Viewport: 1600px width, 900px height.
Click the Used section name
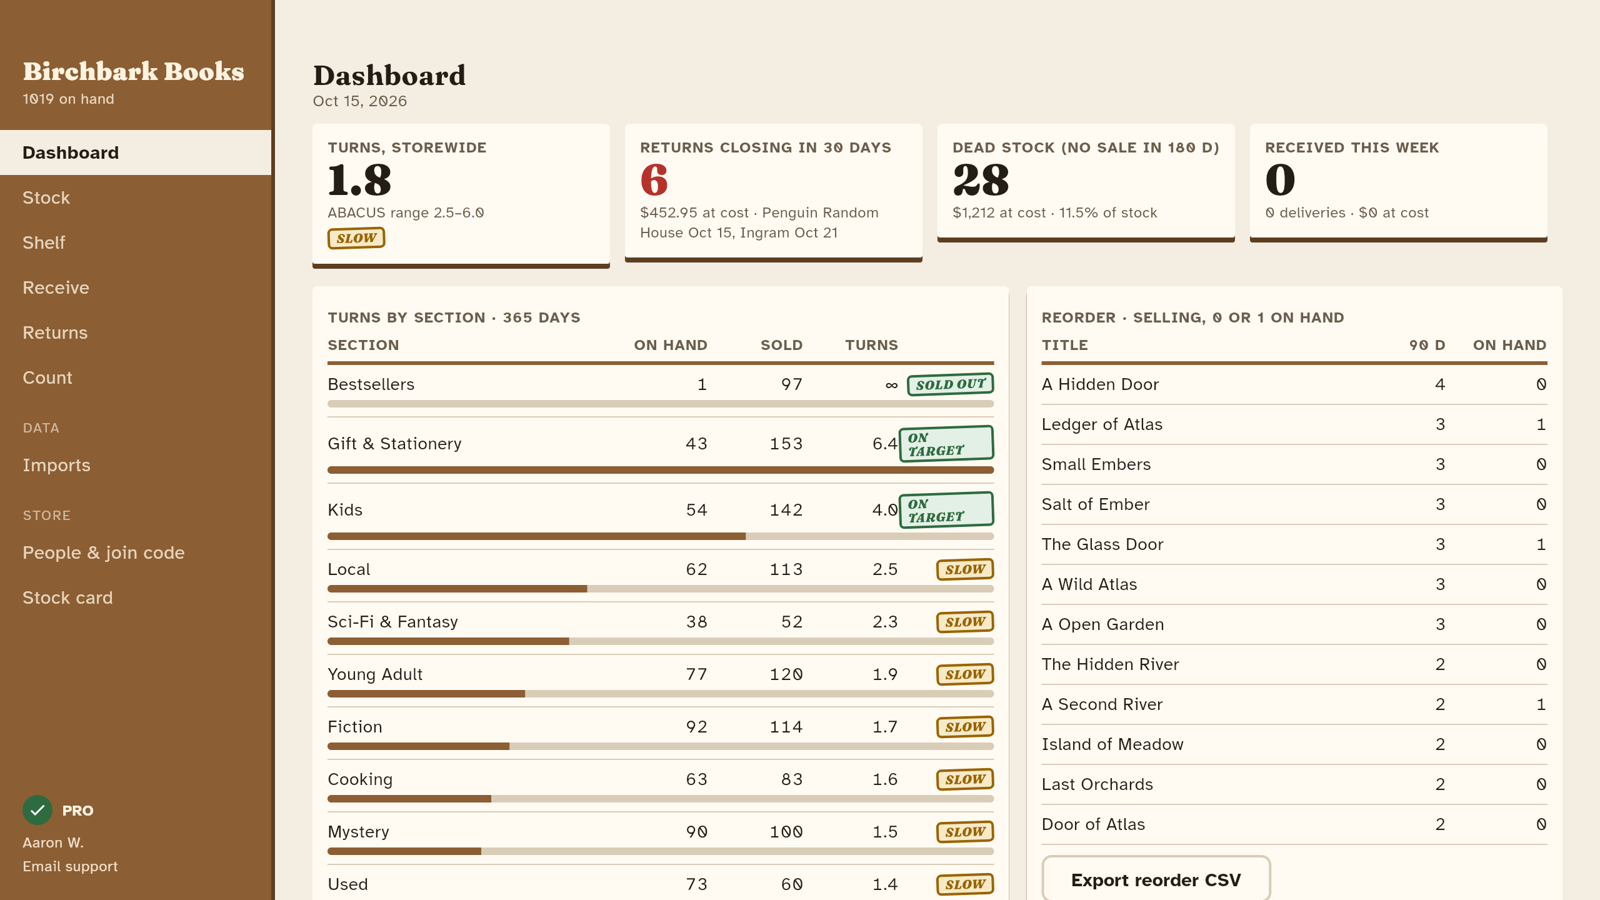348,884
